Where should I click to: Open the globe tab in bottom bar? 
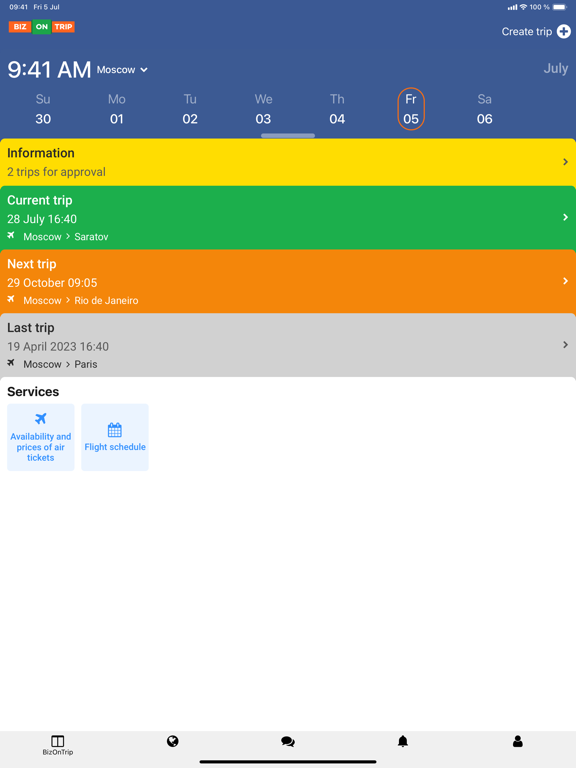click(172, 741)
